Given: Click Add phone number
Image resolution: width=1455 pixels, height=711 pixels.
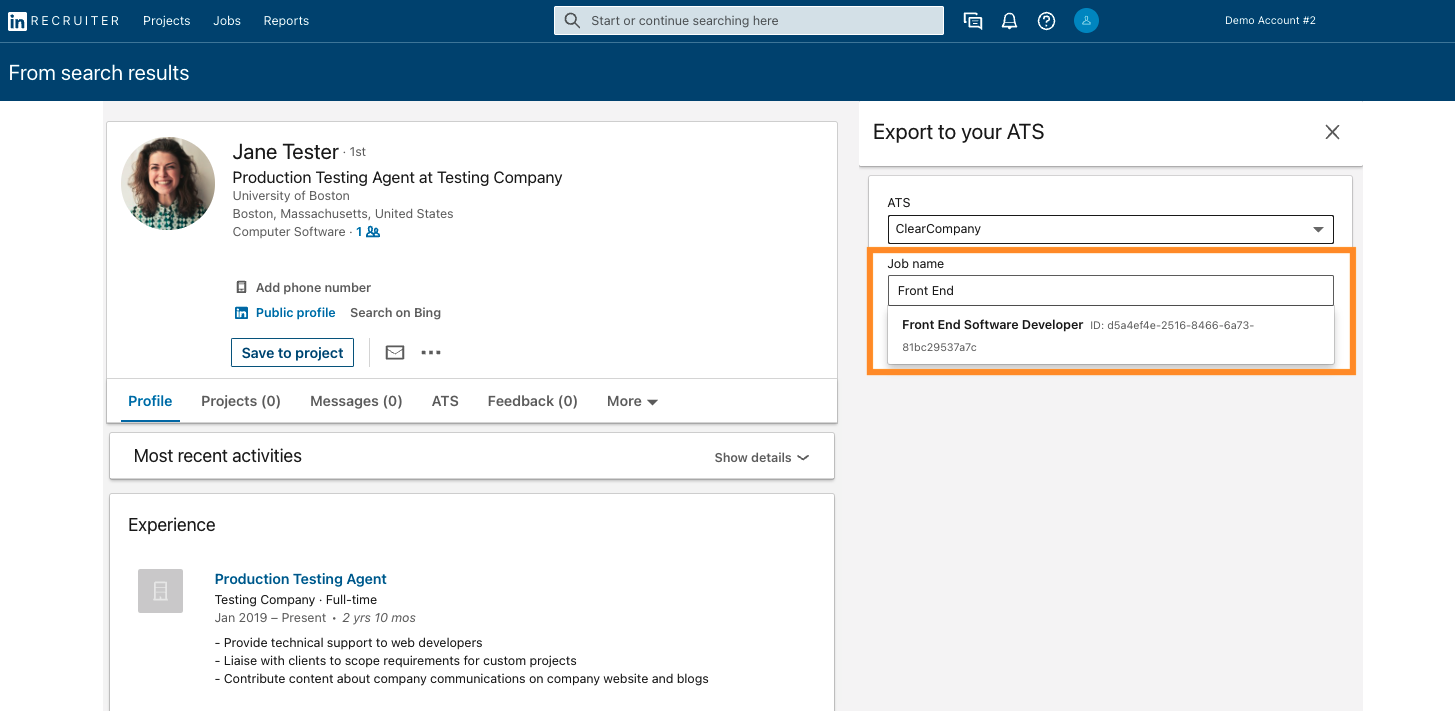Looking at the screenshot, I should click(313, 287).
